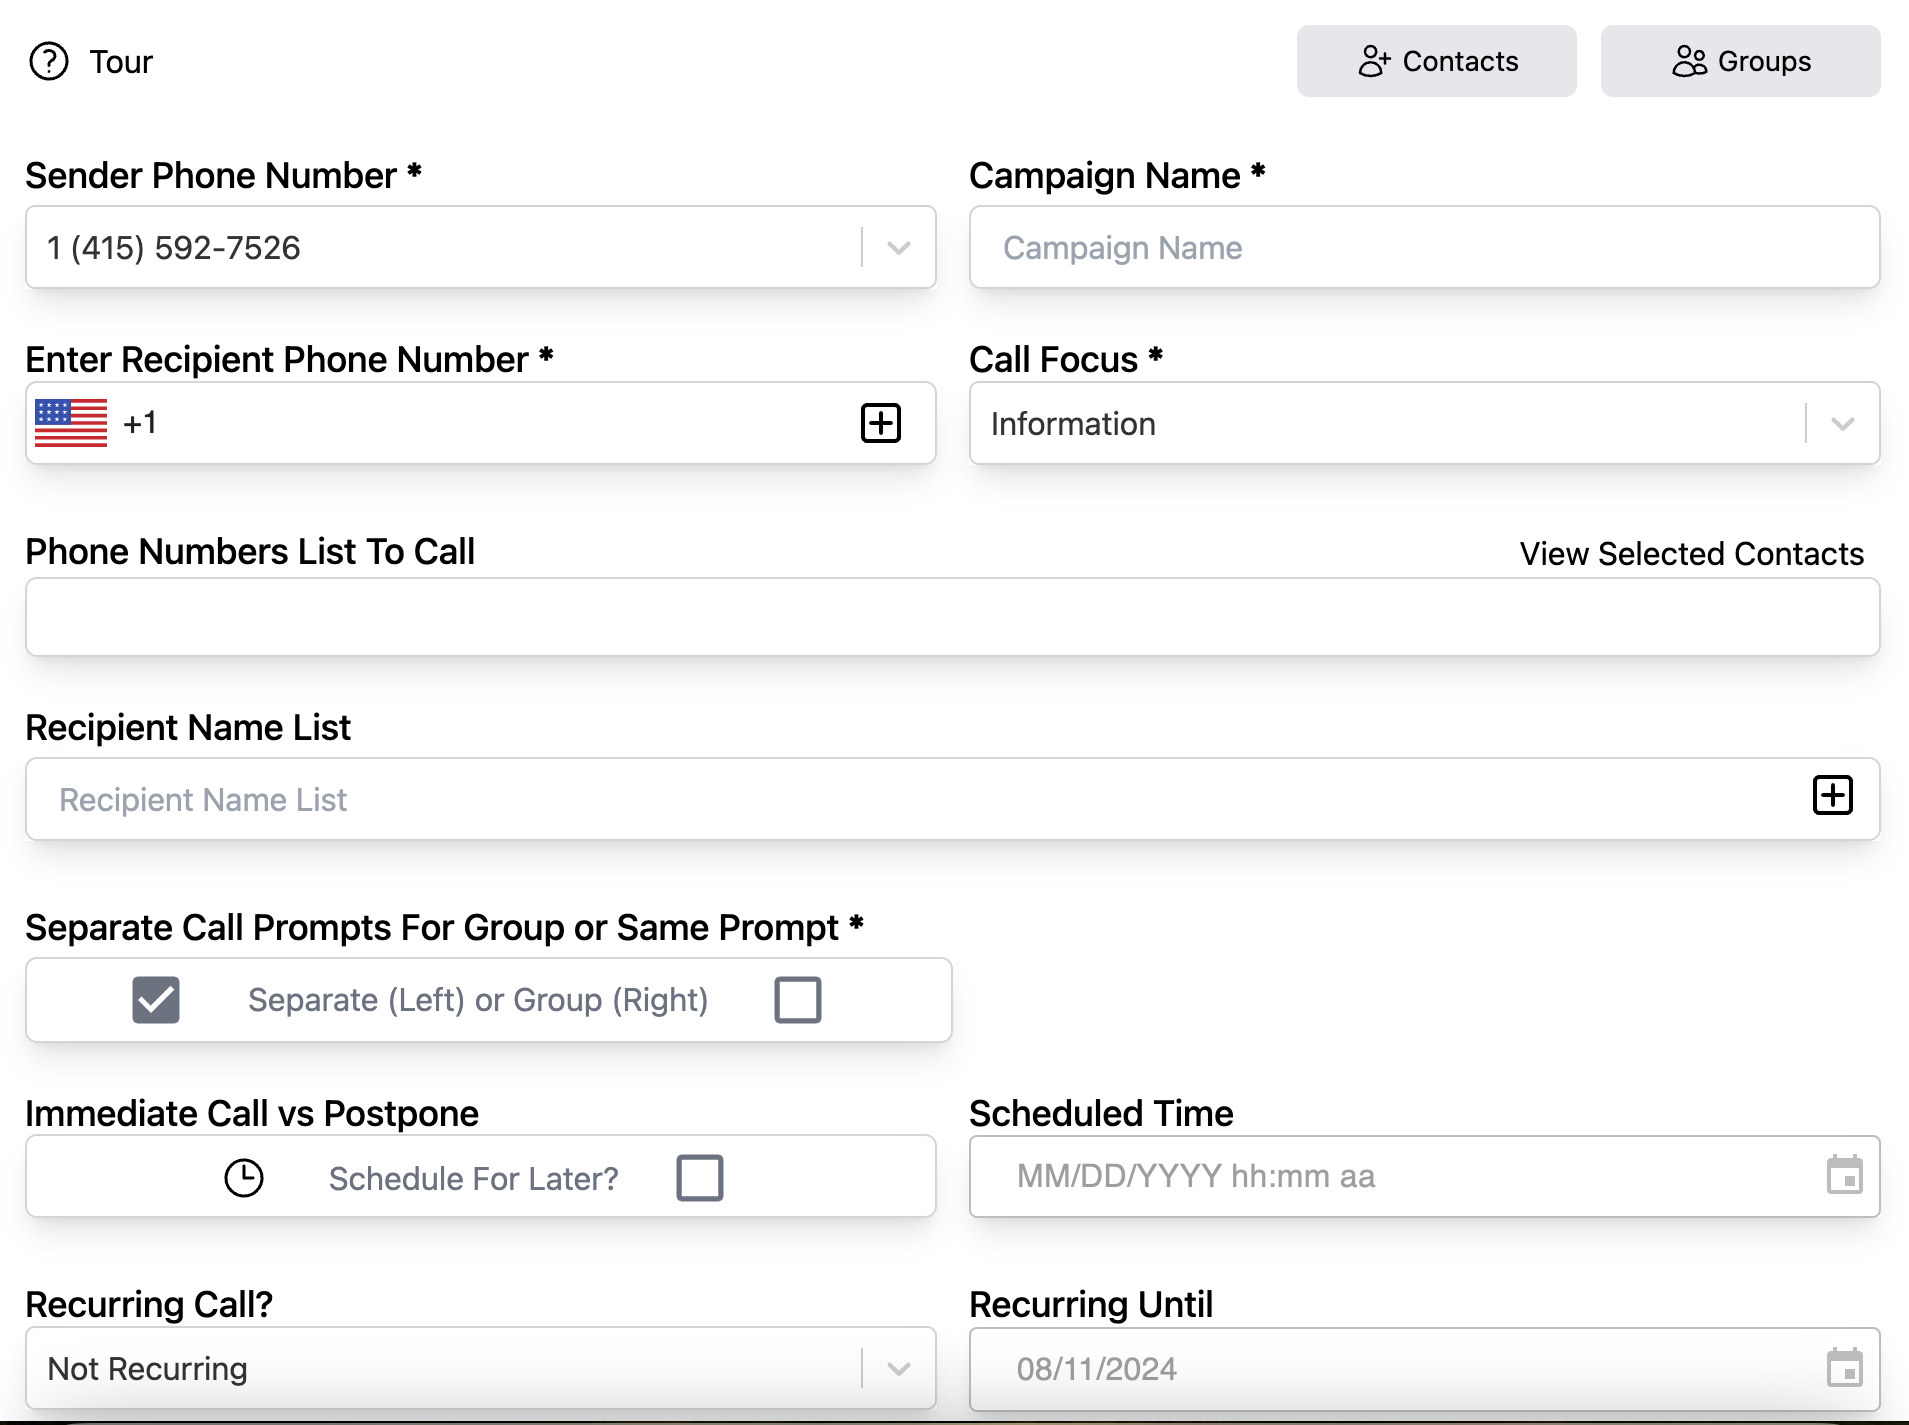
Task: Open the Scheduled Time calendar icon
Action: pyautogui.click(x=1844, y=1175)
